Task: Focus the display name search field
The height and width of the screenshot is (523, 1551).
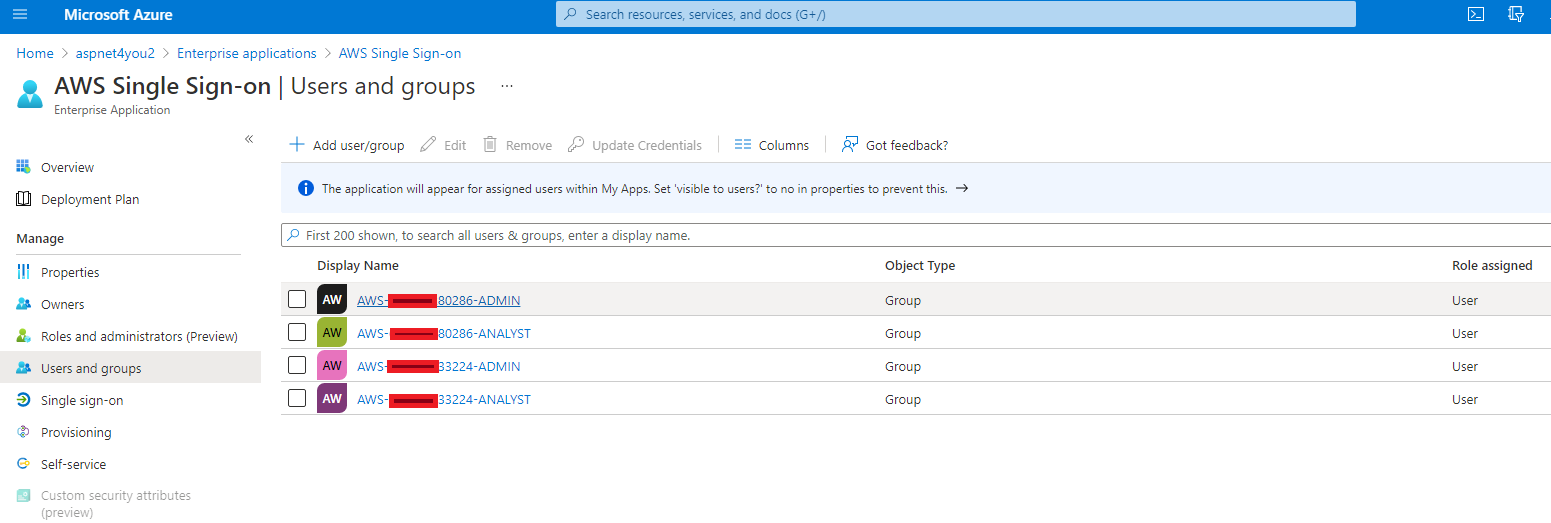Action: 916,235
